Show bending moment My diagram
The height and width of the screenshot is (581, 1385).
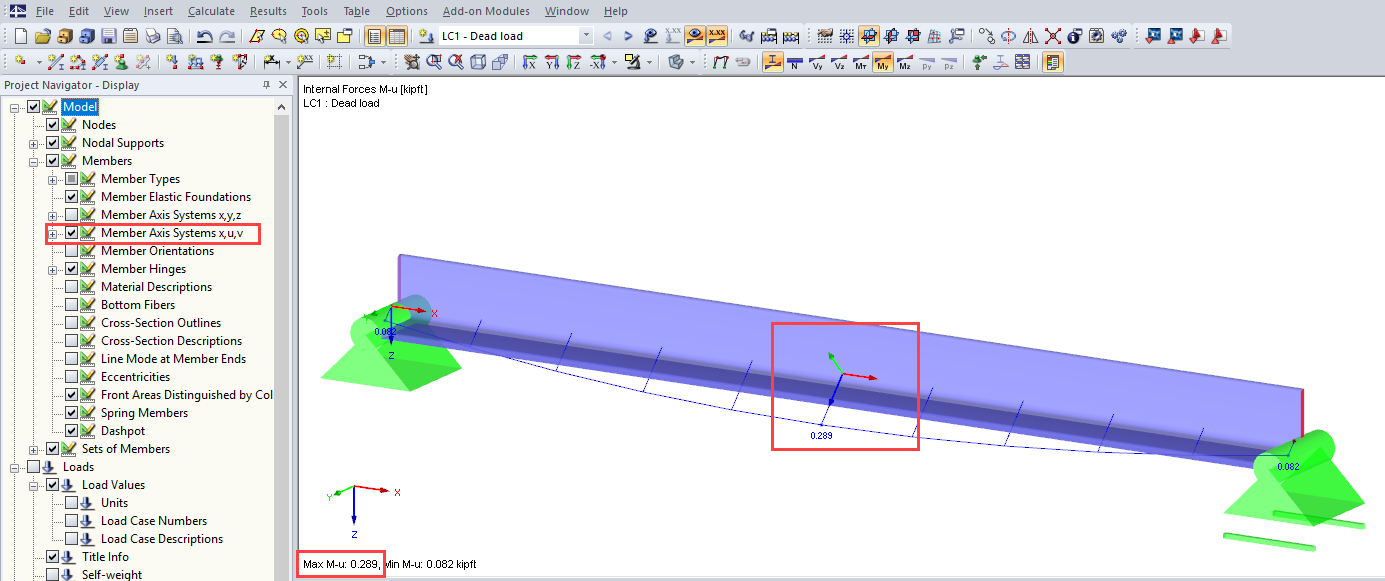(x=883, y=62)
